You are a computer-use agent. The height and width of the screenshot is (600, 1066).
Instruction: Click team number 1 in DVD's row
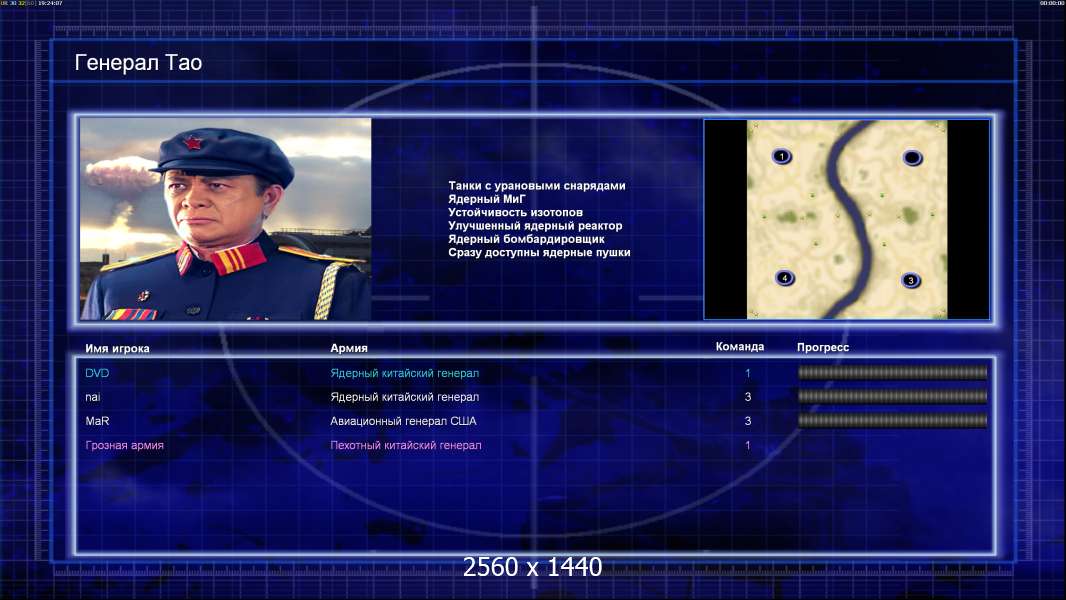(748, 373)
